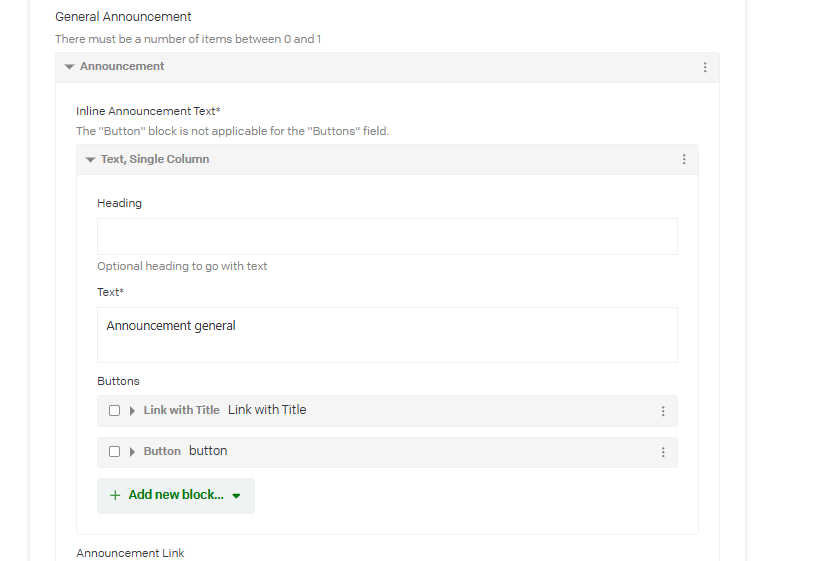Open the Add new block dropdown arrow

pyautogui.click(x=236, y=496)
